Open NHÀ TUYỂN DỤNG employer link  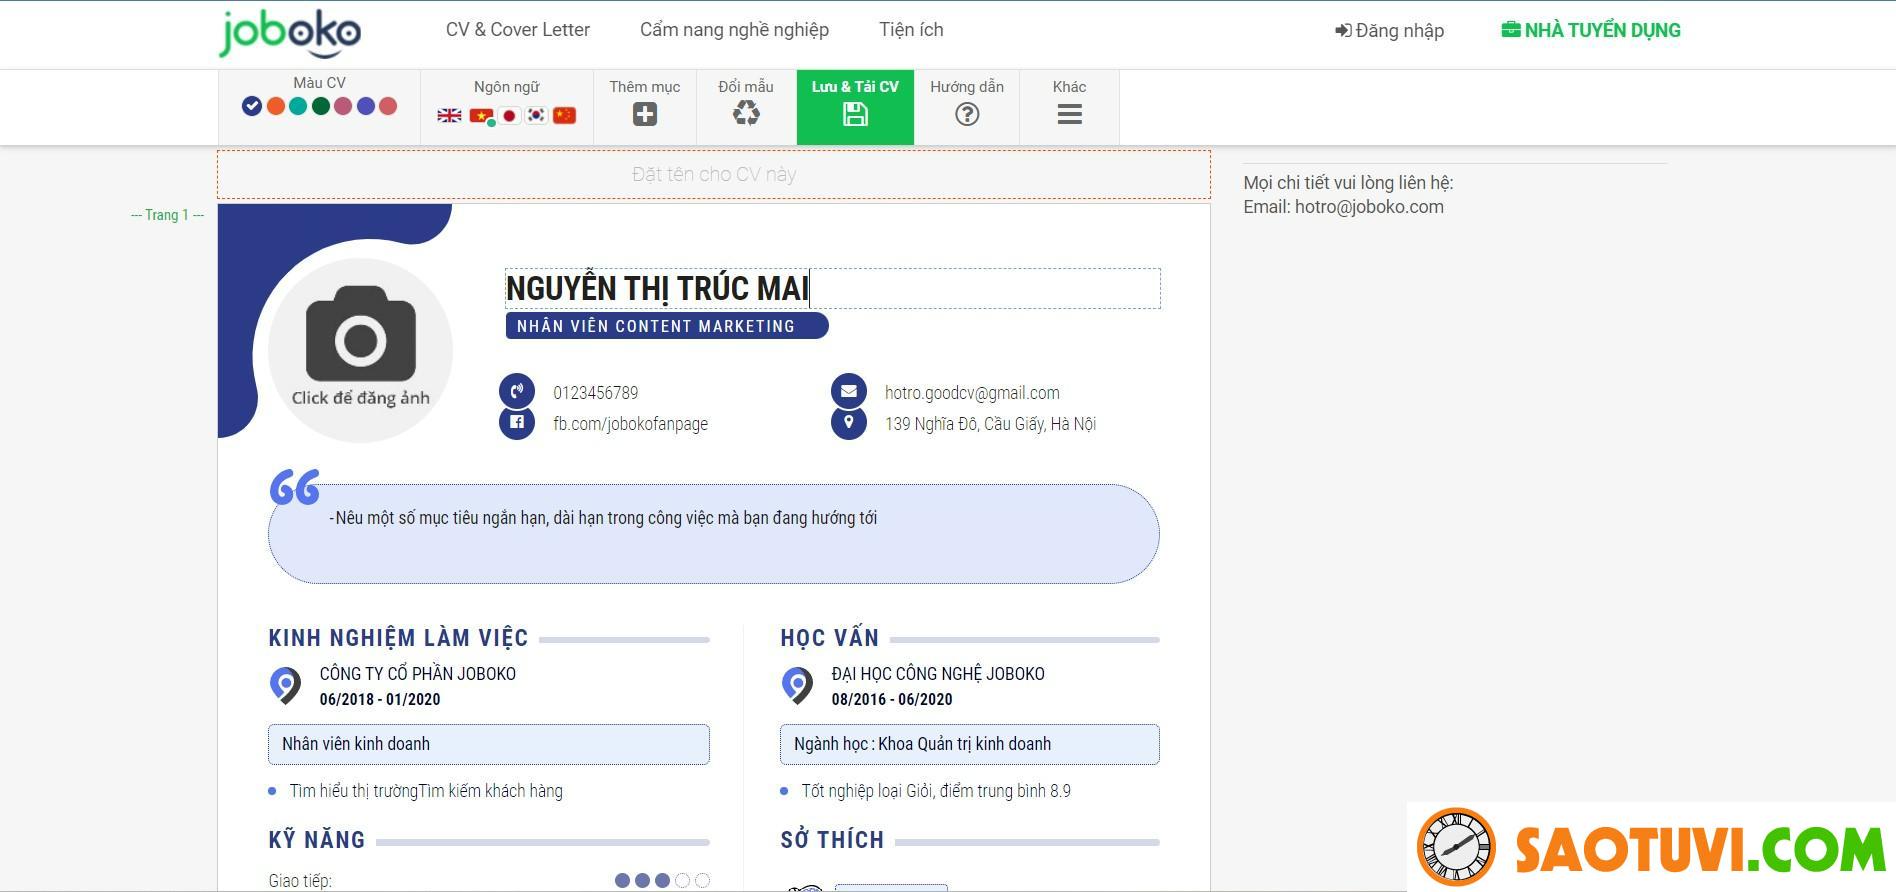1591,30
